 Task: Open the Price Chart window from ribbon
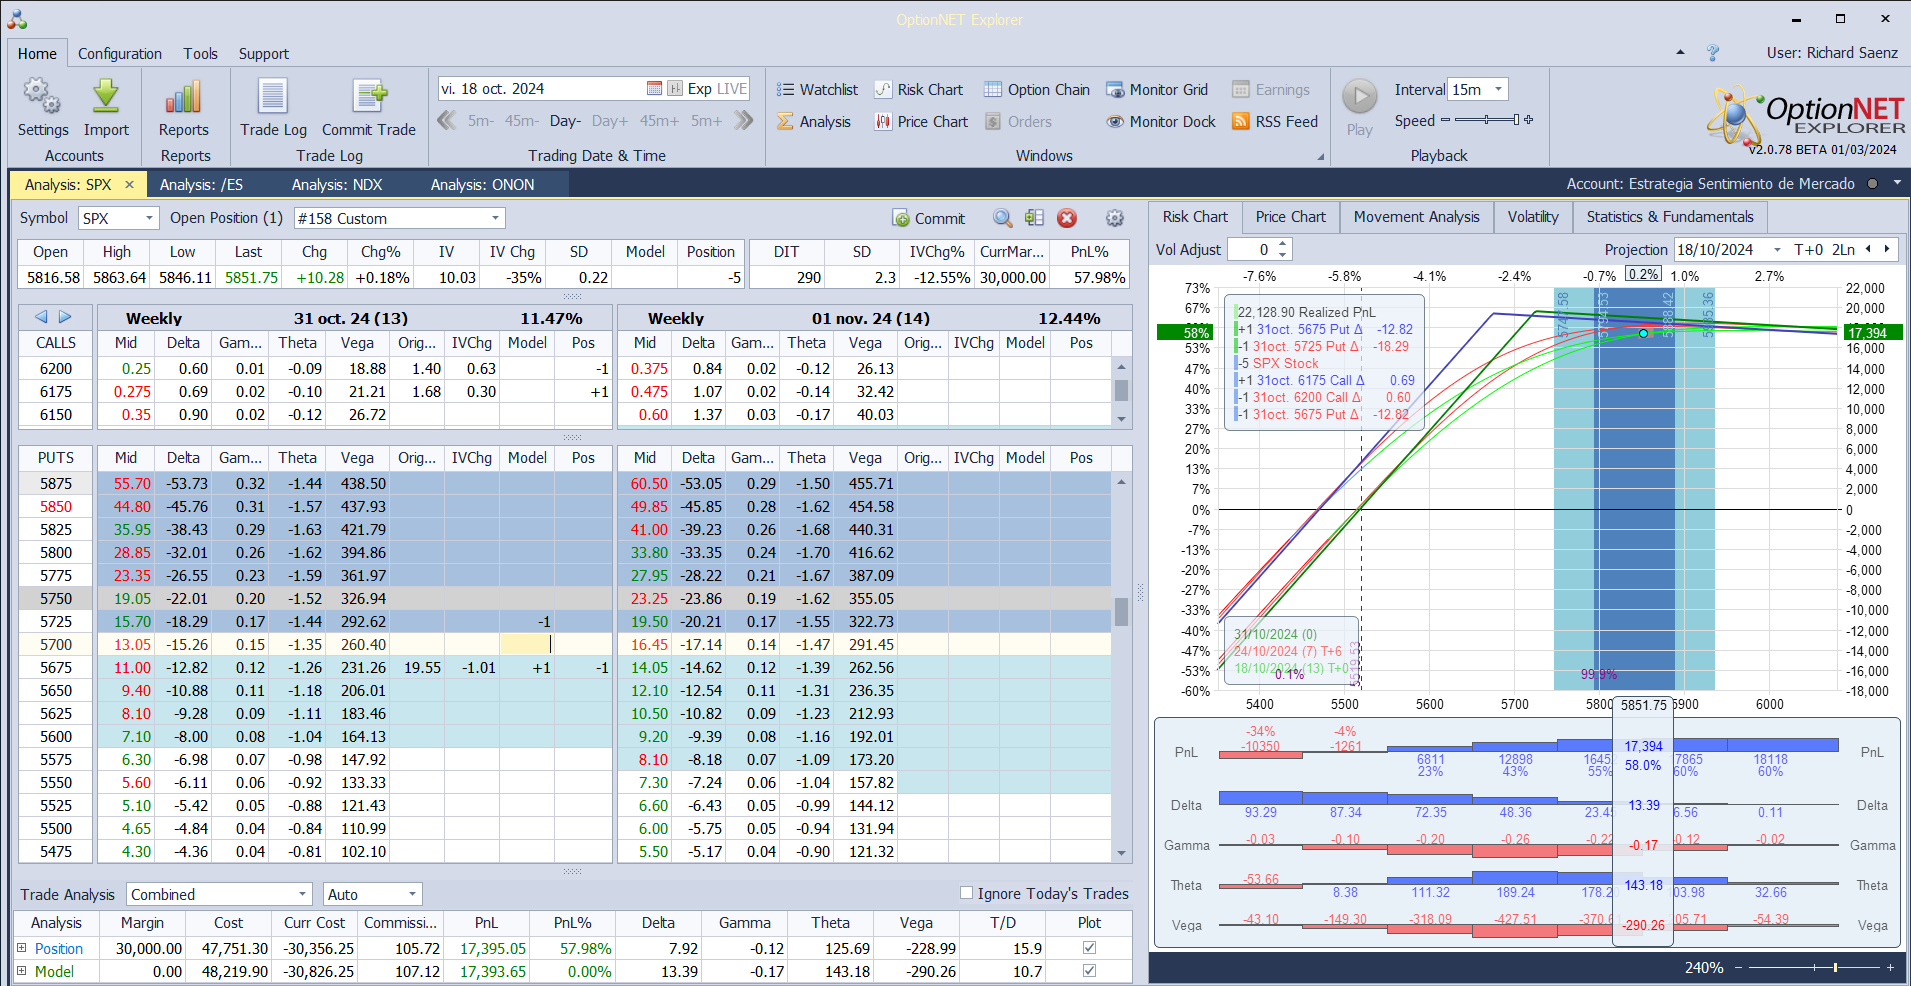coord(921,121)
